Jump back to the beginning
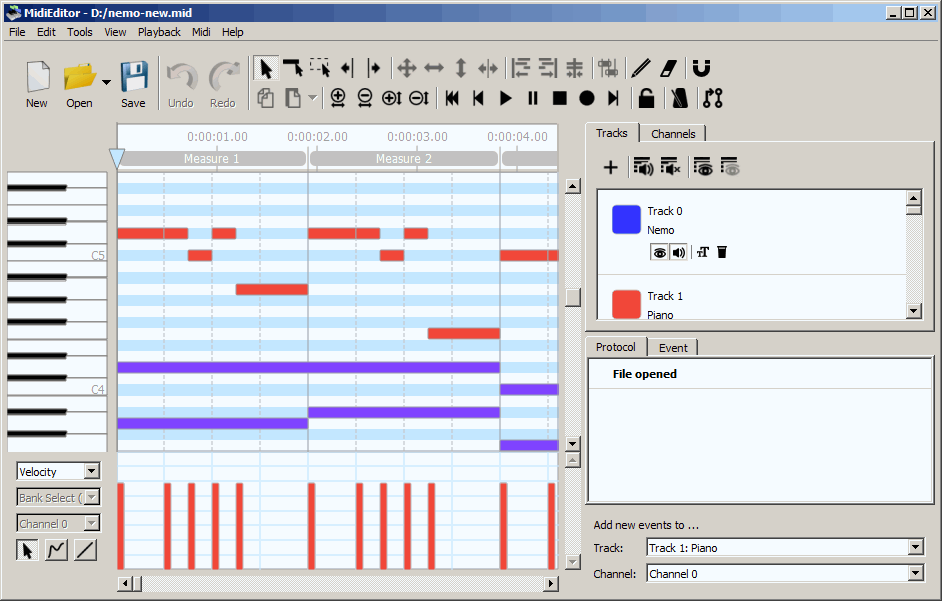This screenshot has height=601, width=942. tap(452, 98)
